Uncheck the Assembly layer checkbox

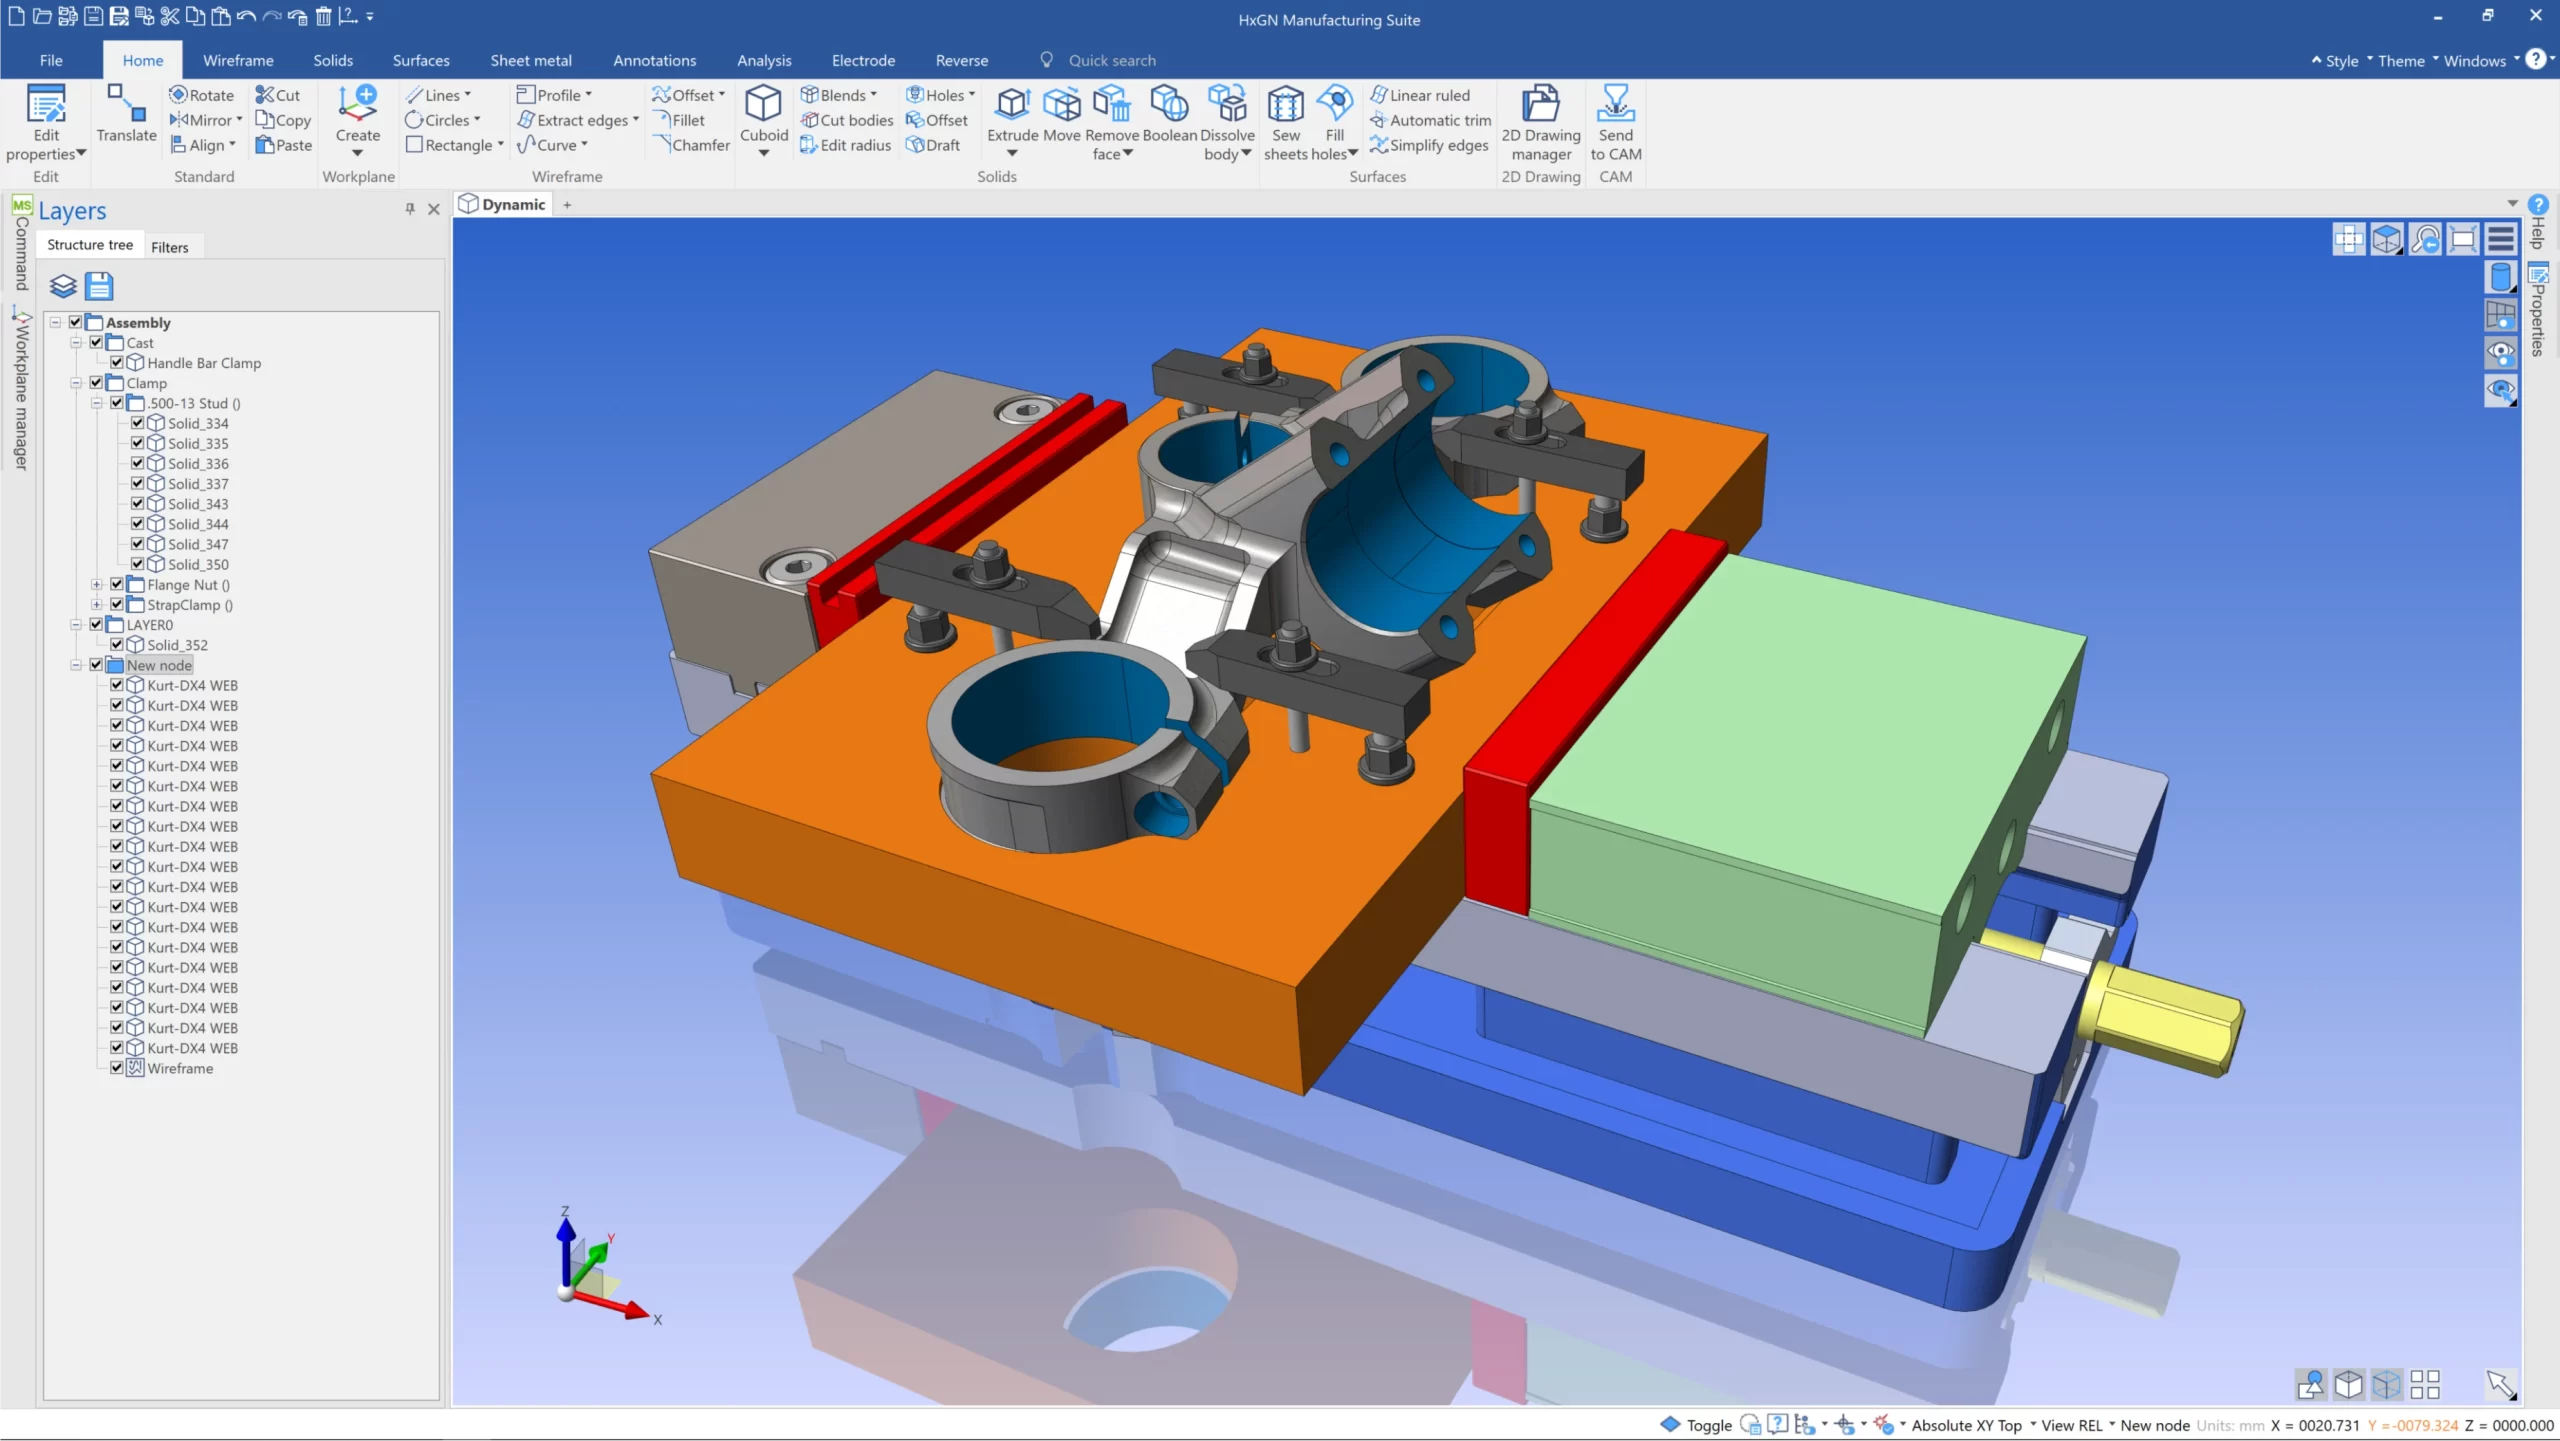pyautogui.click(x=76, y=322)
